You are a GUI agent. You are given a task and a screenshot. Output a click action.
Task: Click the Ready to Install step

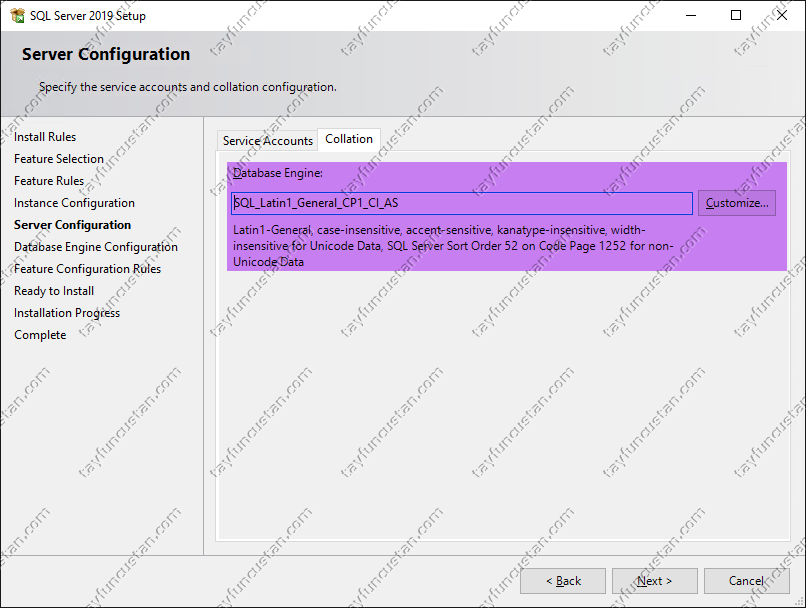coord(54,291)
